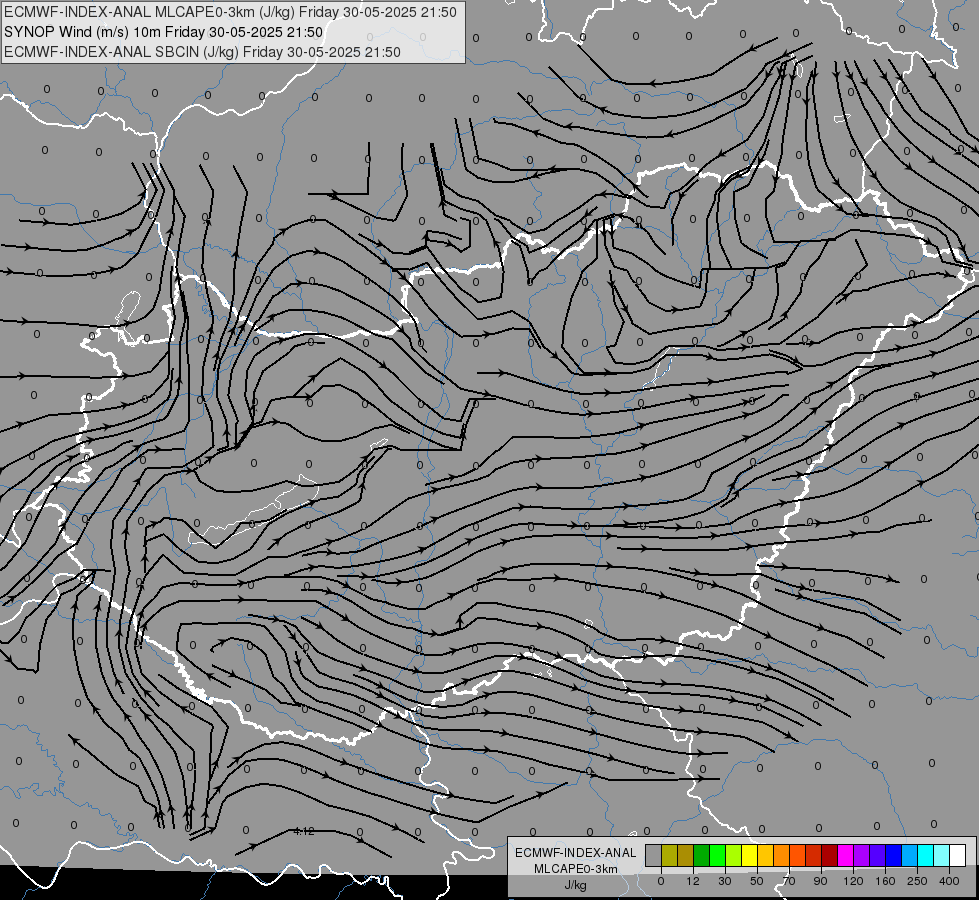Image resolution: width=979 pixels, height=900 pixels.
Task: Click the legend's ECMWF-INDEX-ANAL heading
Action: click(x=575, y=853)
